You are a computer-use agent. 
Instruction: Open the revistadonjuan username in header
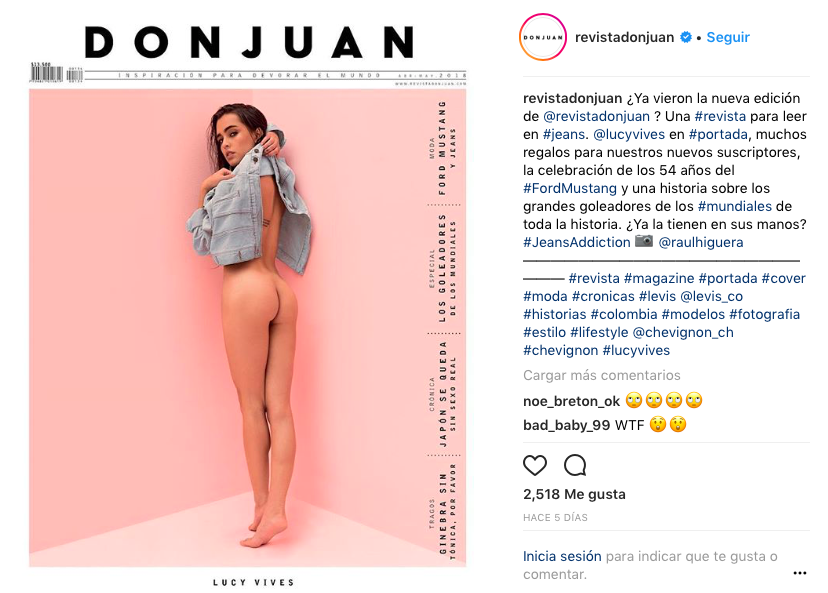[x=624, y=37]
